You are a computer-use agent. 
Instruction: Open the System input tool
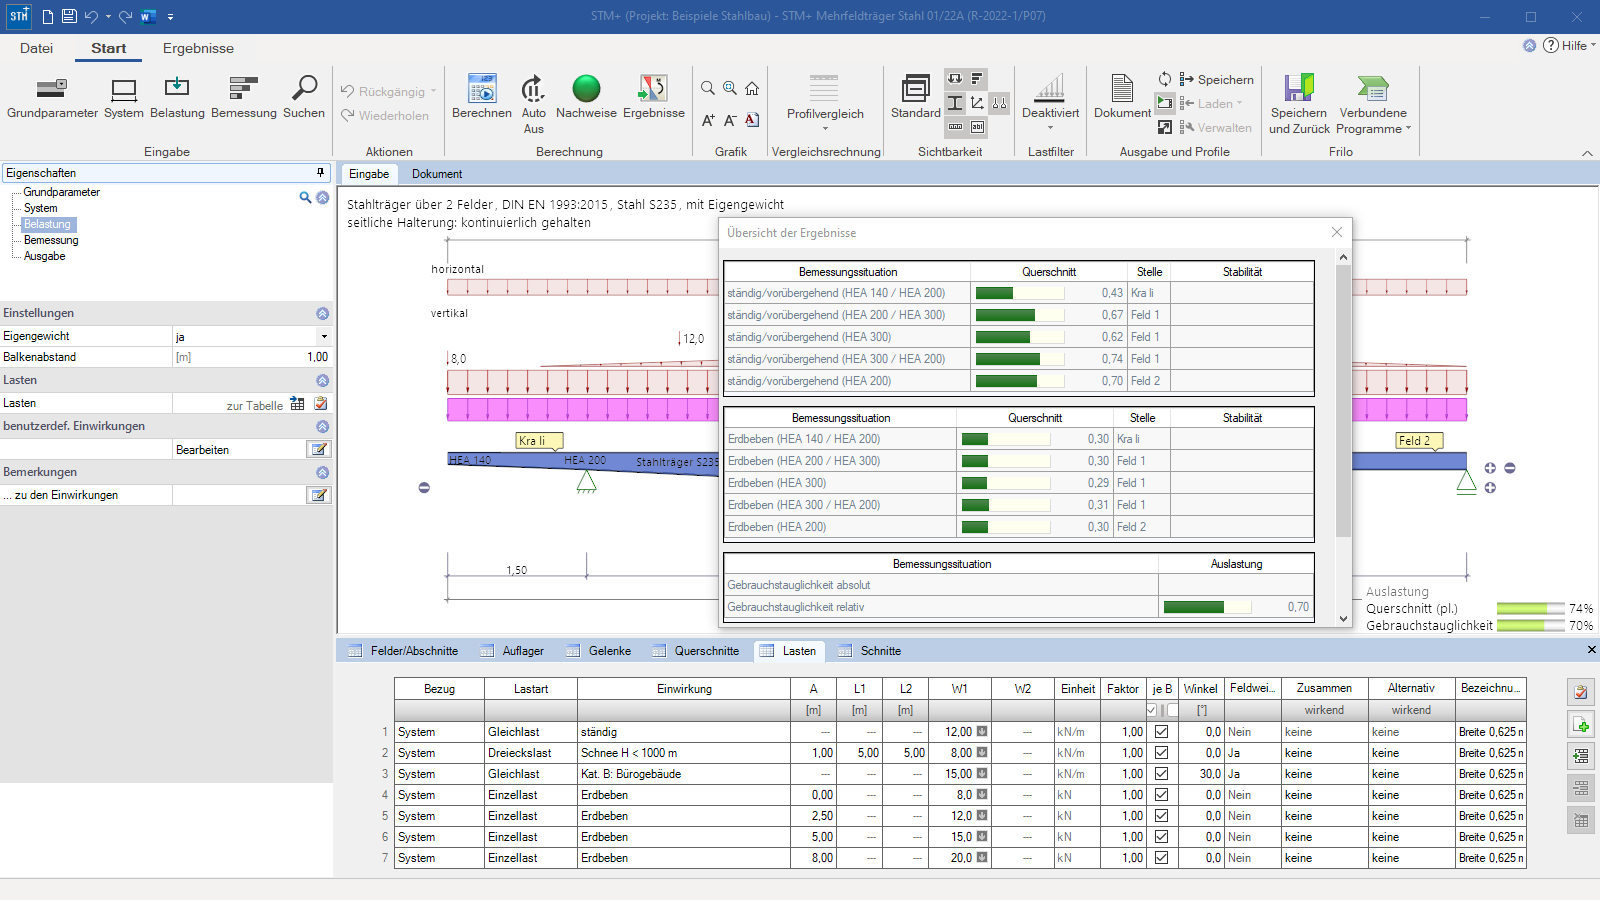click(124, 98)
